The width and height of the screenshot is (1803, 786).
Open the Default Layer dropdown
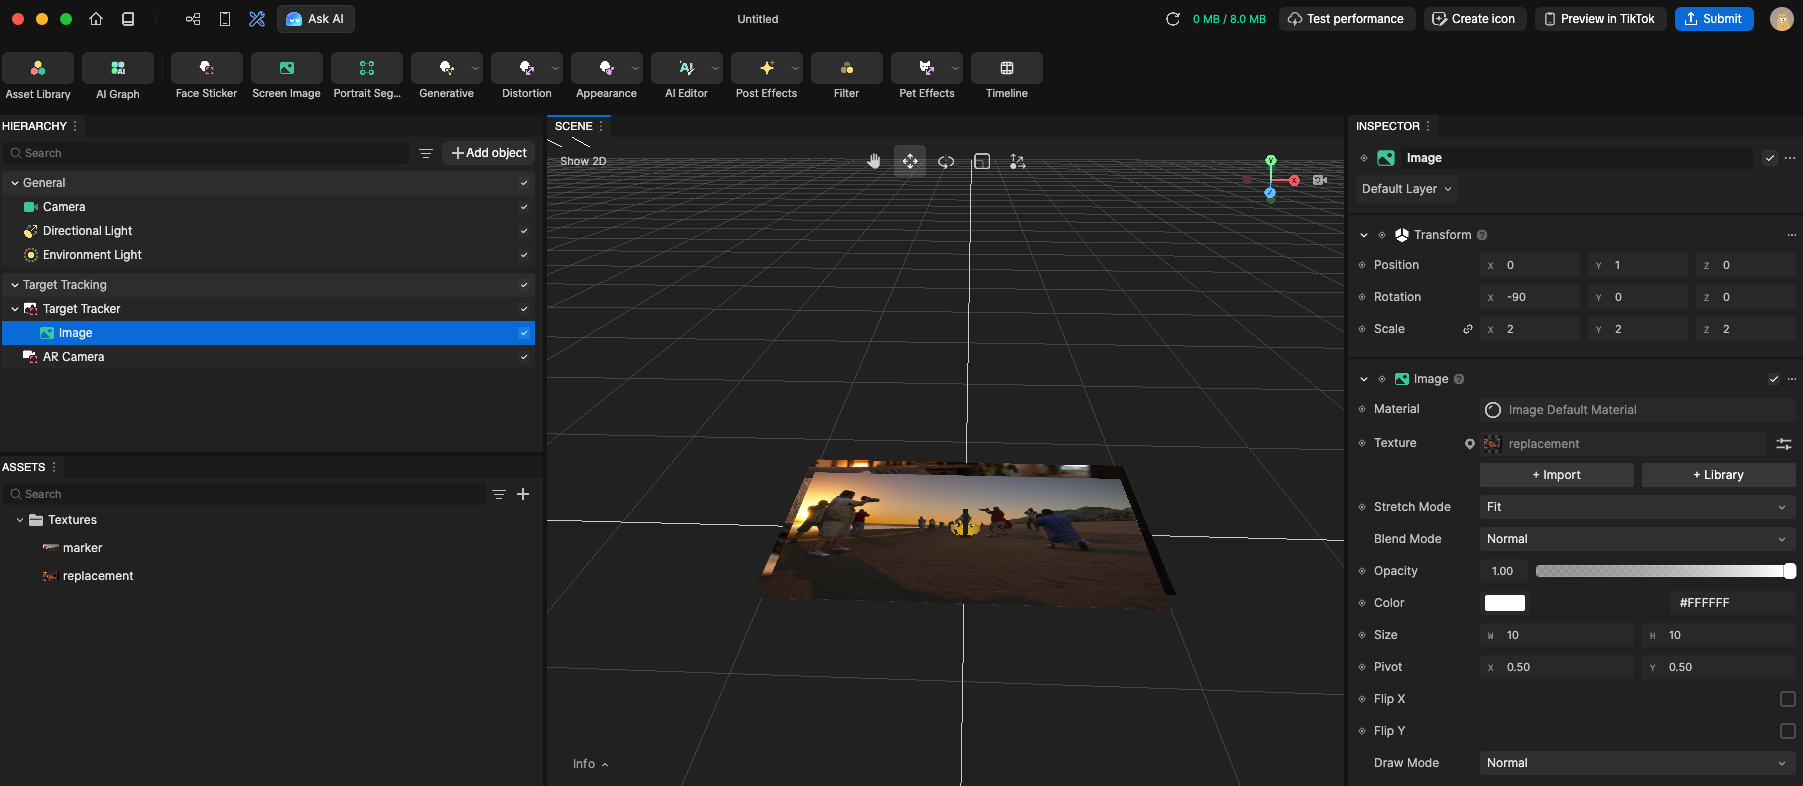coord(1406,189)
